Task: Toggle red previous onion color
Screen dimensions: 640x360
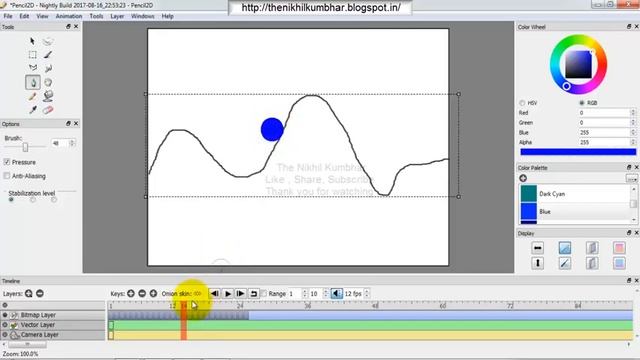Action: 619,248
